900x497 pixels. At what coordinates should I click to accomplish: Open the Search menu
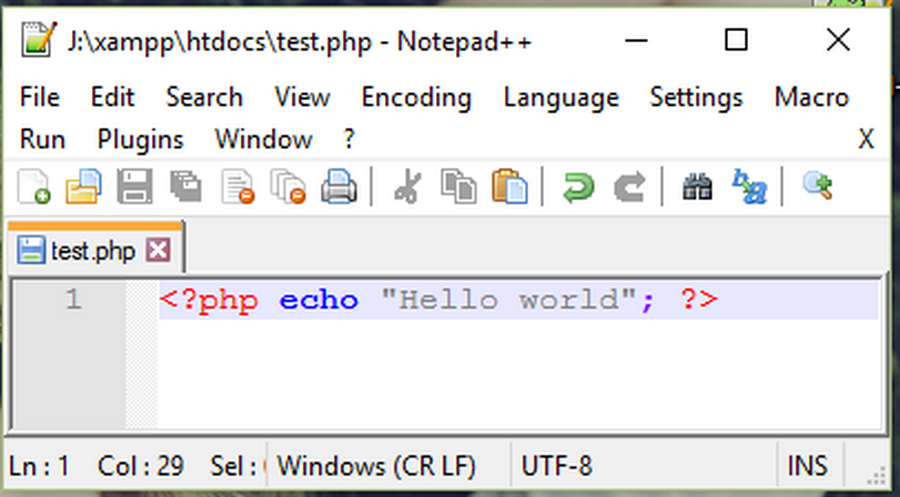tap(204, 97)
